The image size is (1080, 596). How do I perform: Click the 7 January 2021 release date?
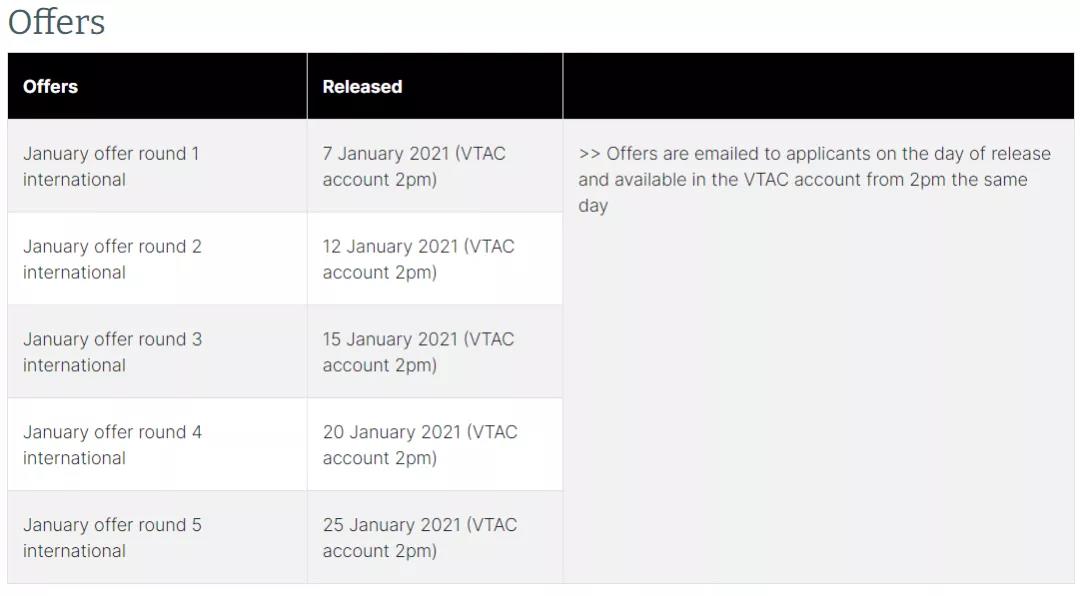386,153
